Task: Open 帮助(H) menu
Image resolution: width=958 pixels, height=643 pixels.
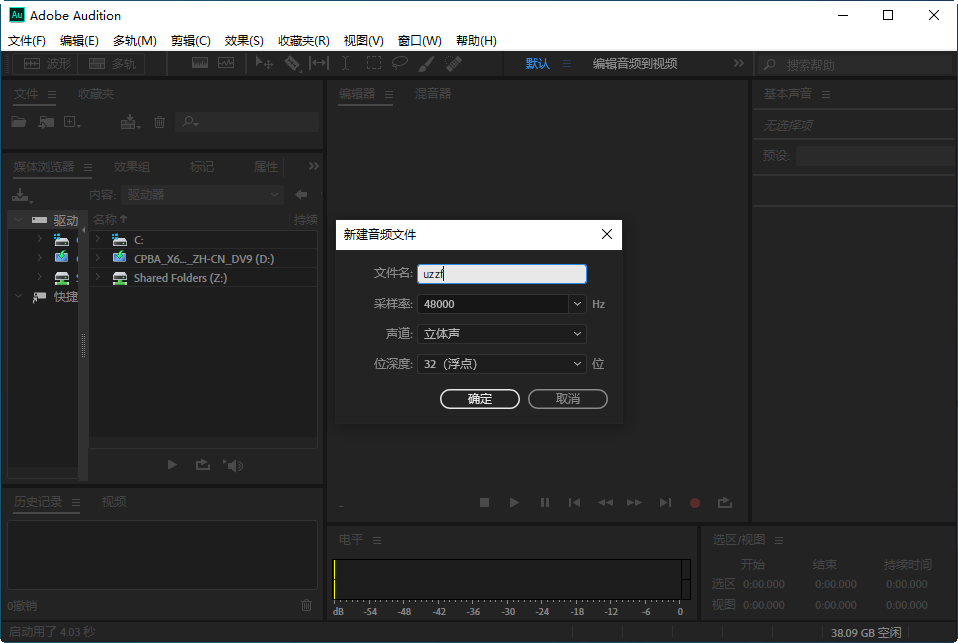Action: [476, 40]
